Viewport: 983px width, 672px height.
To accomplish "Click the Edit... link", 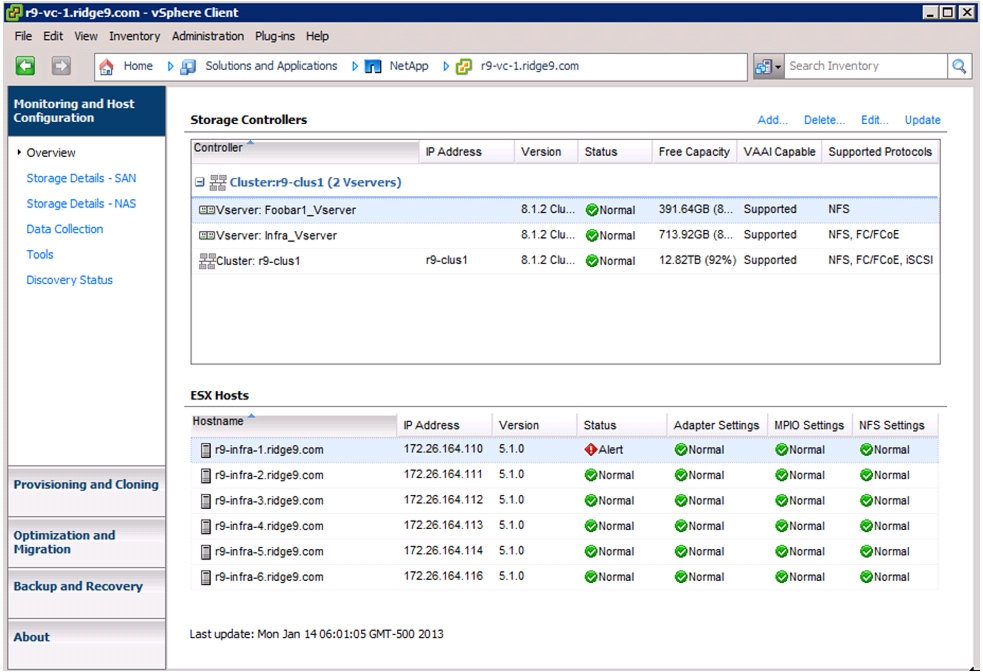I will coord(875,120).
